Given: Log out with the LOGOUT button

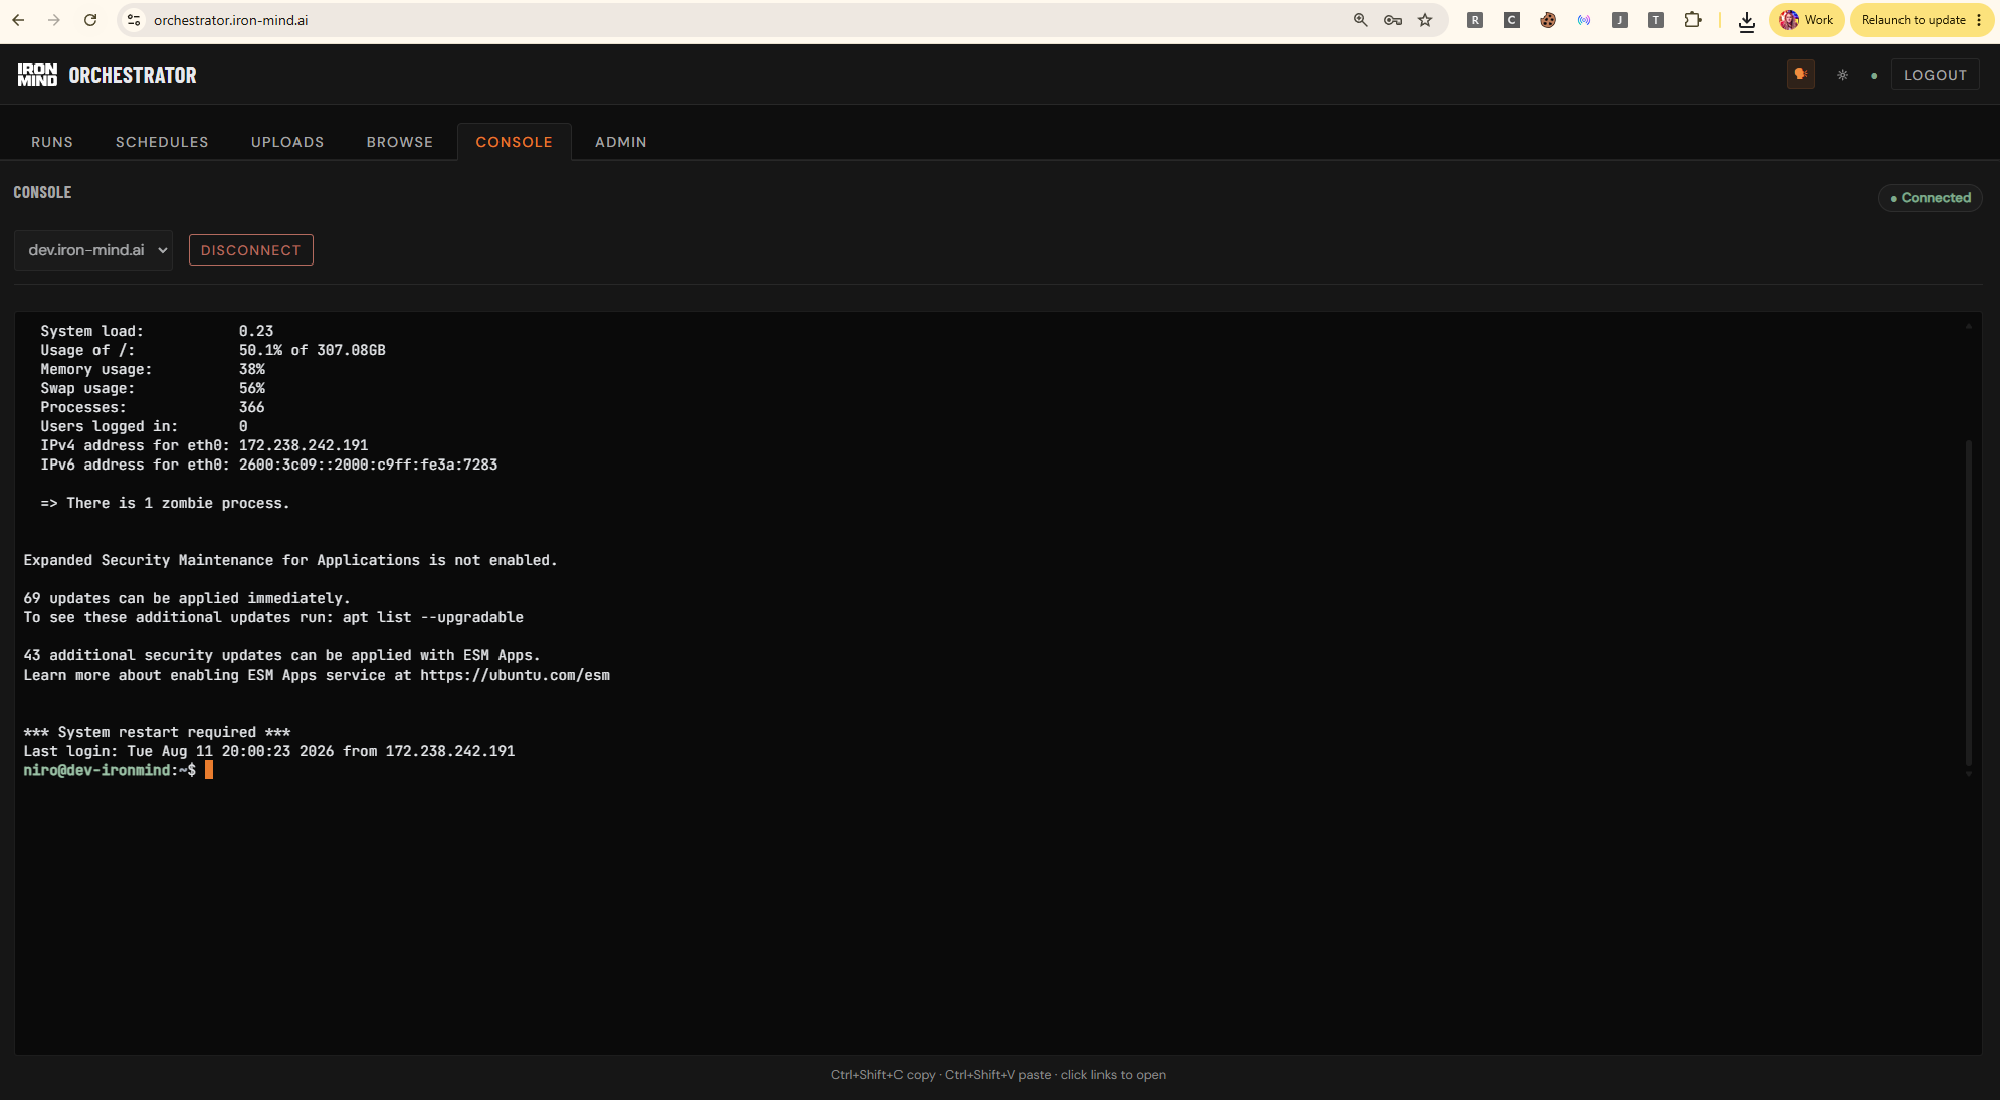Looking at the screenshot, I should pyautogui.click(x=1935, y=75).
